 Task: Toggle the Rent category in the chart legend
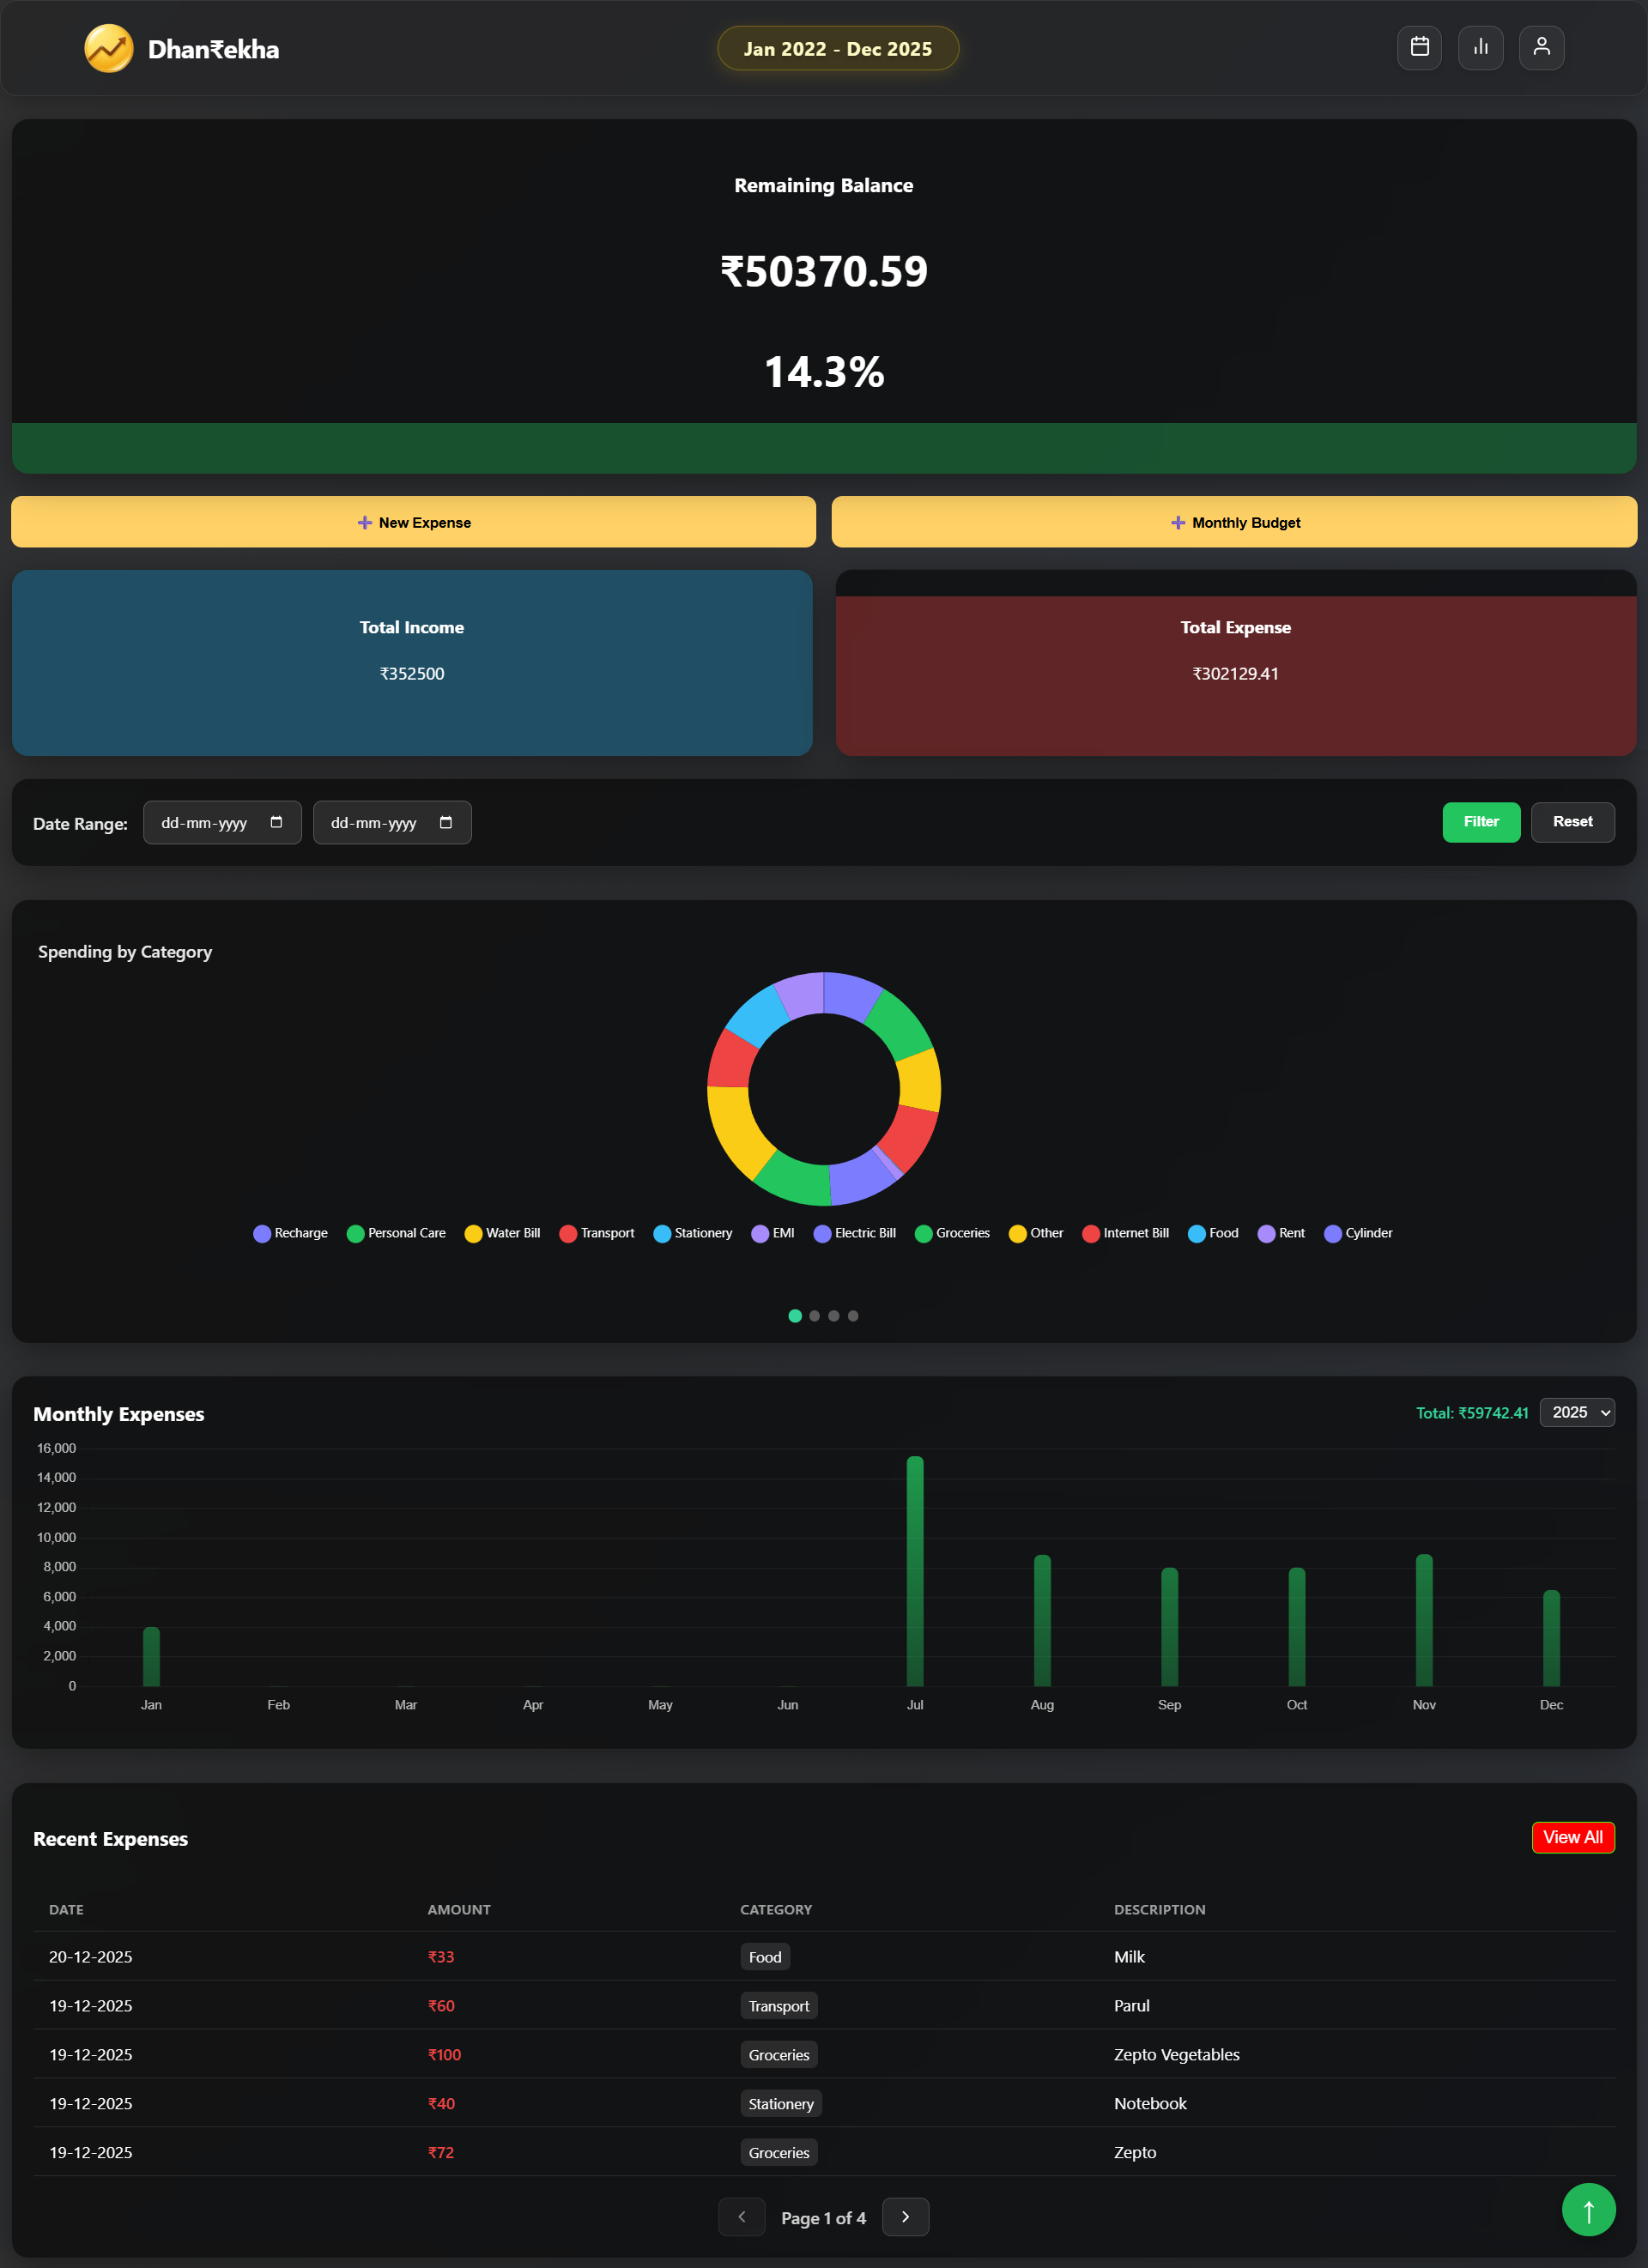pyautogui.click(x=1281, y=1233)
